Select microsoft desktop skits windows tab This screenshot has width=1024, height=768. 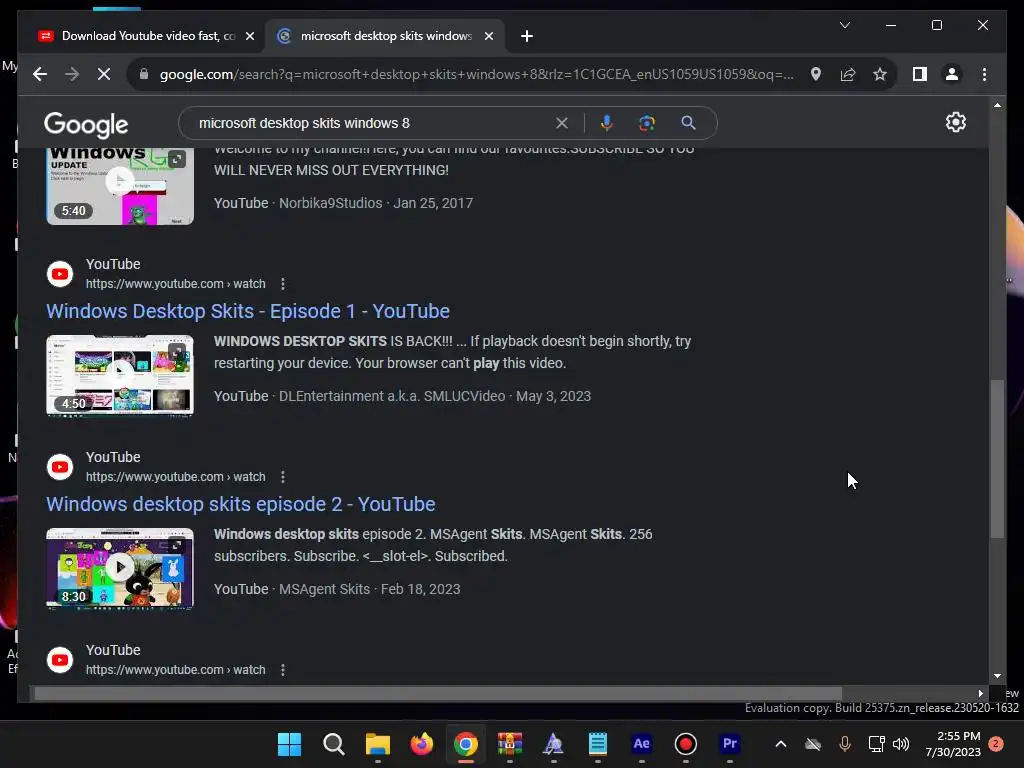tap(385, 36)
